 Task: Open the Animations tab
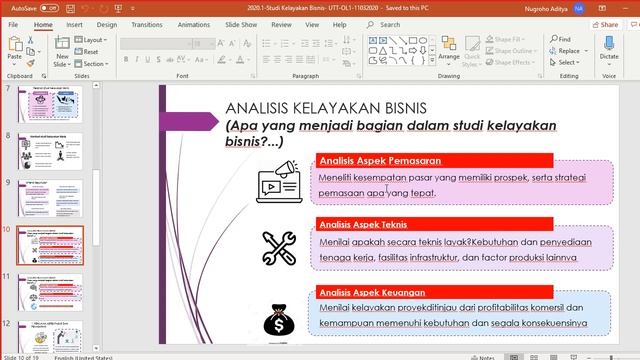[193, 24]
